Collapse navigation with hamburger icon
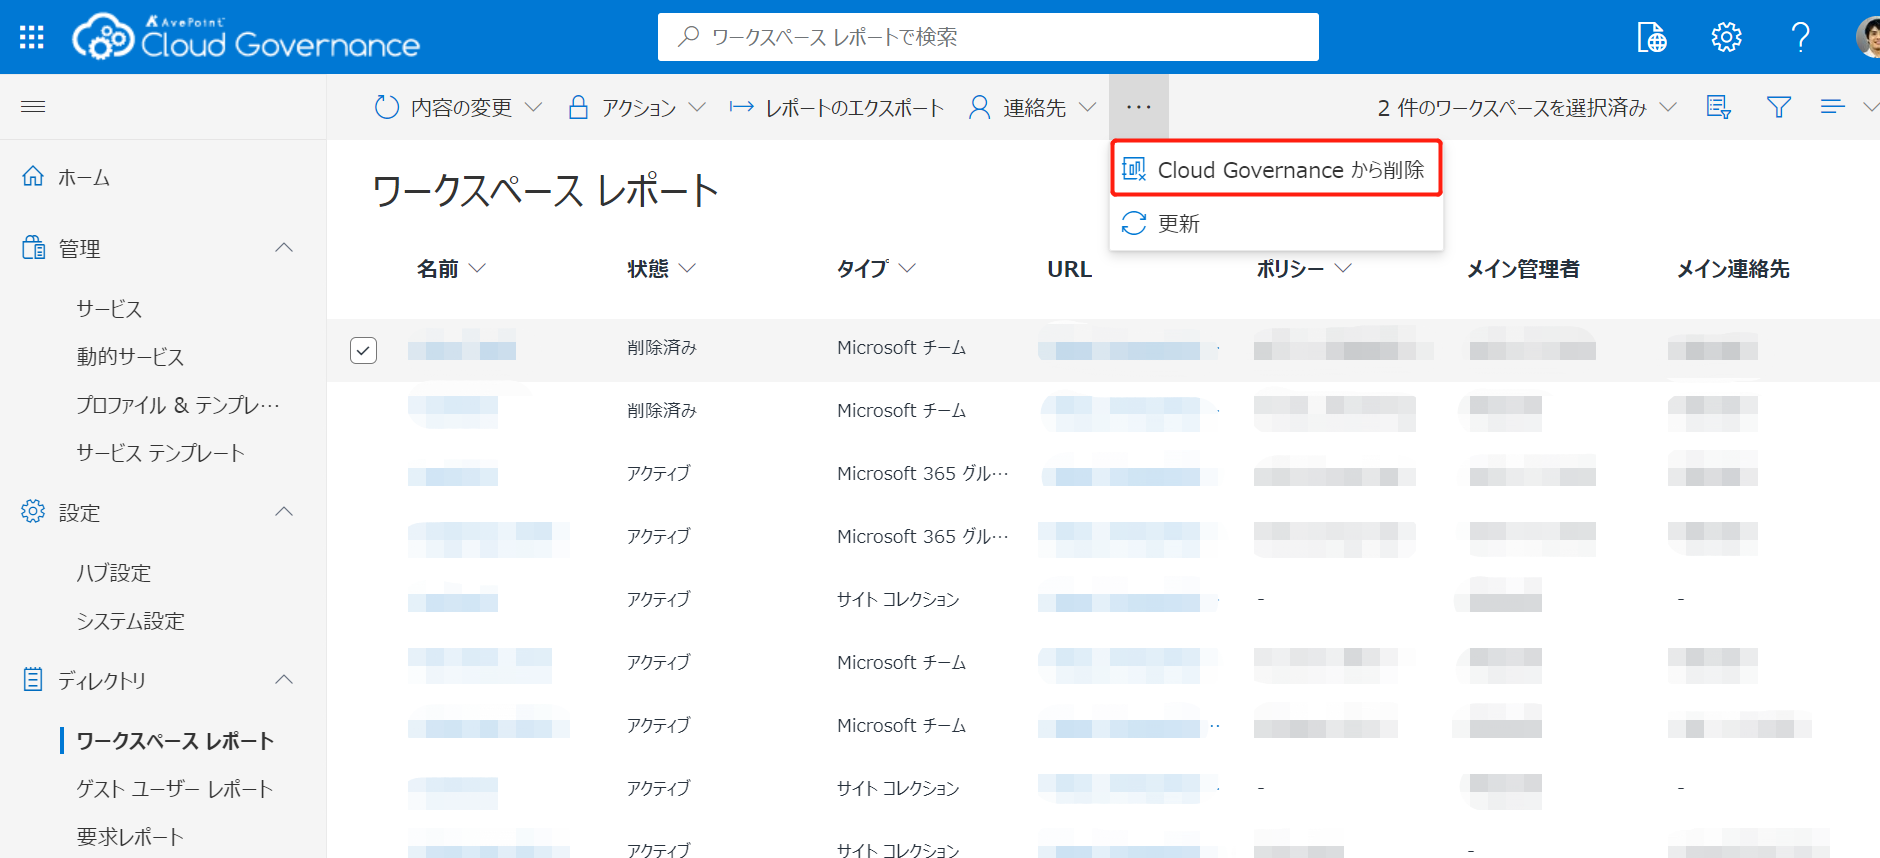 pos(33,107)
